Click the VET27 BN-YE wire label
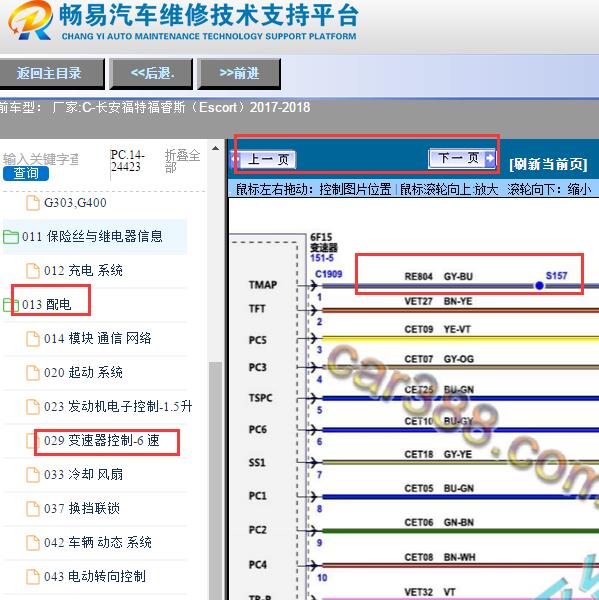Viewport: 599px width, 600px height. pyautogui.click(x=438, y=301)
